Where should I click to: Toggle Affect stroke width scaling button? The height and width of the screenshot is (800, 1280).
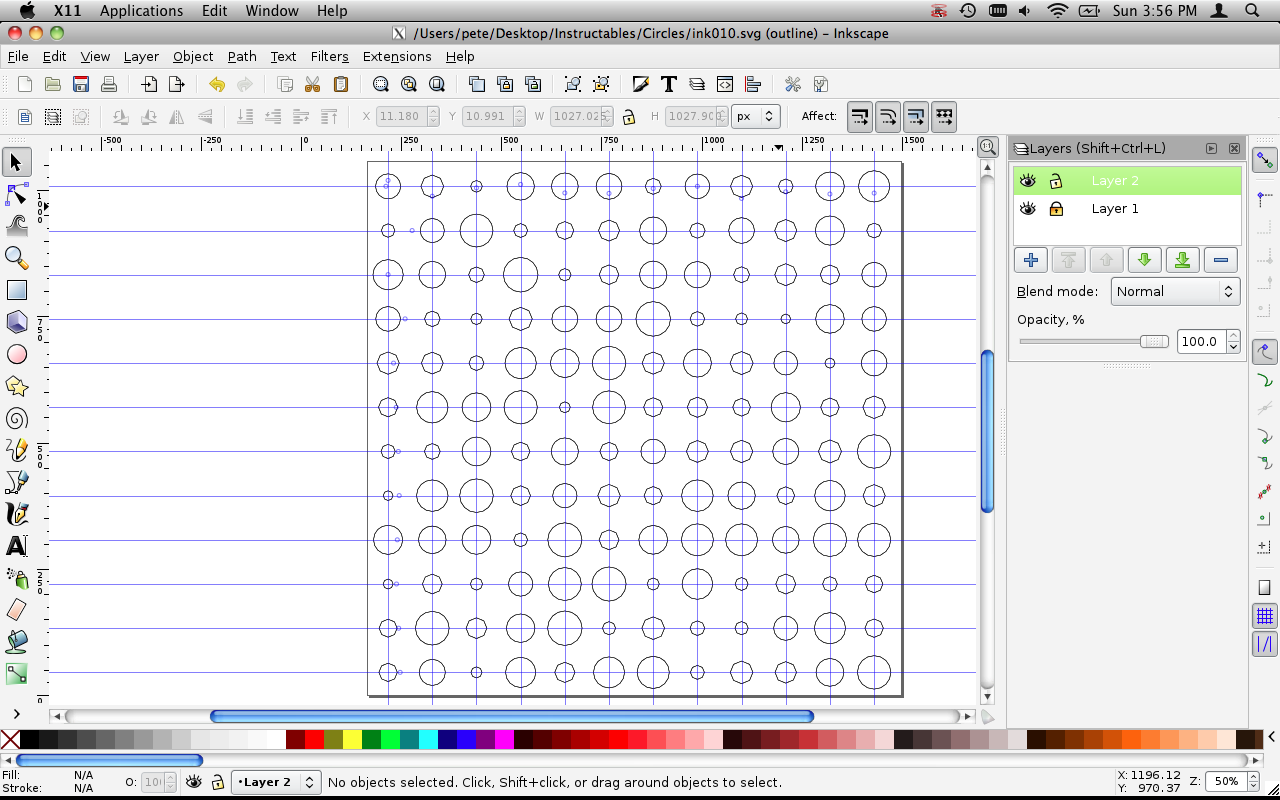860,117
